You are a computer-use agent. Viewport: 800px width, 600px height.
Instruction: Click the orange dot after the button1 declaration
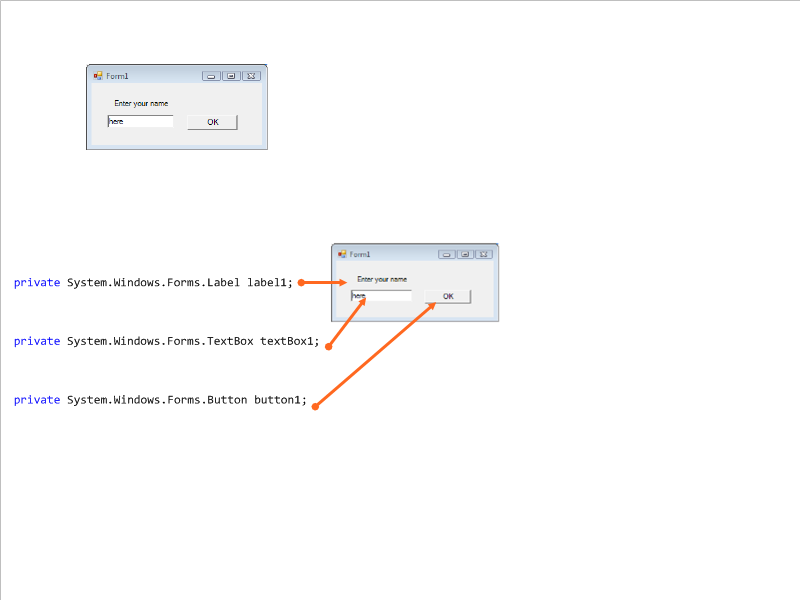click(x=315, y=406)
